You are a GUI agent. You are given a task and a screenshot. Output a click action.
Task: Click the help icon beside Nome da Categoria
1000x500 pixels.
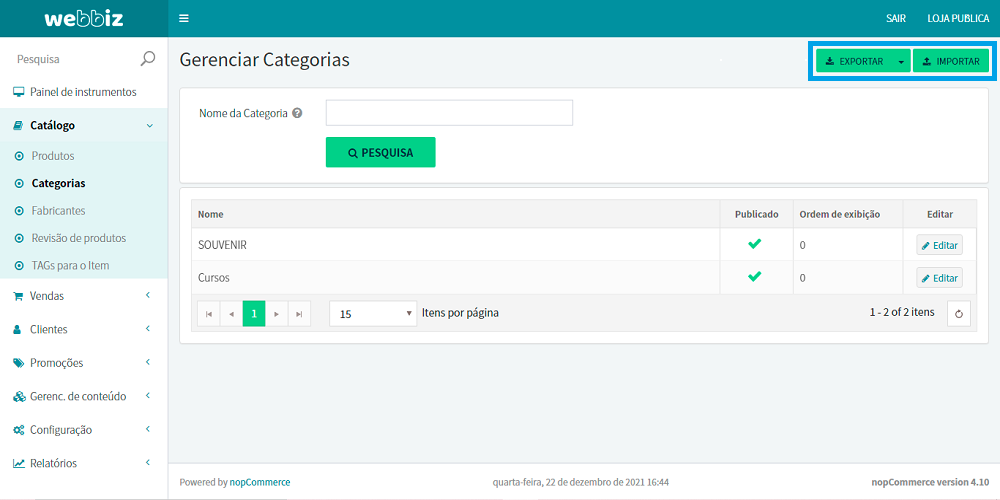(297, 113)
